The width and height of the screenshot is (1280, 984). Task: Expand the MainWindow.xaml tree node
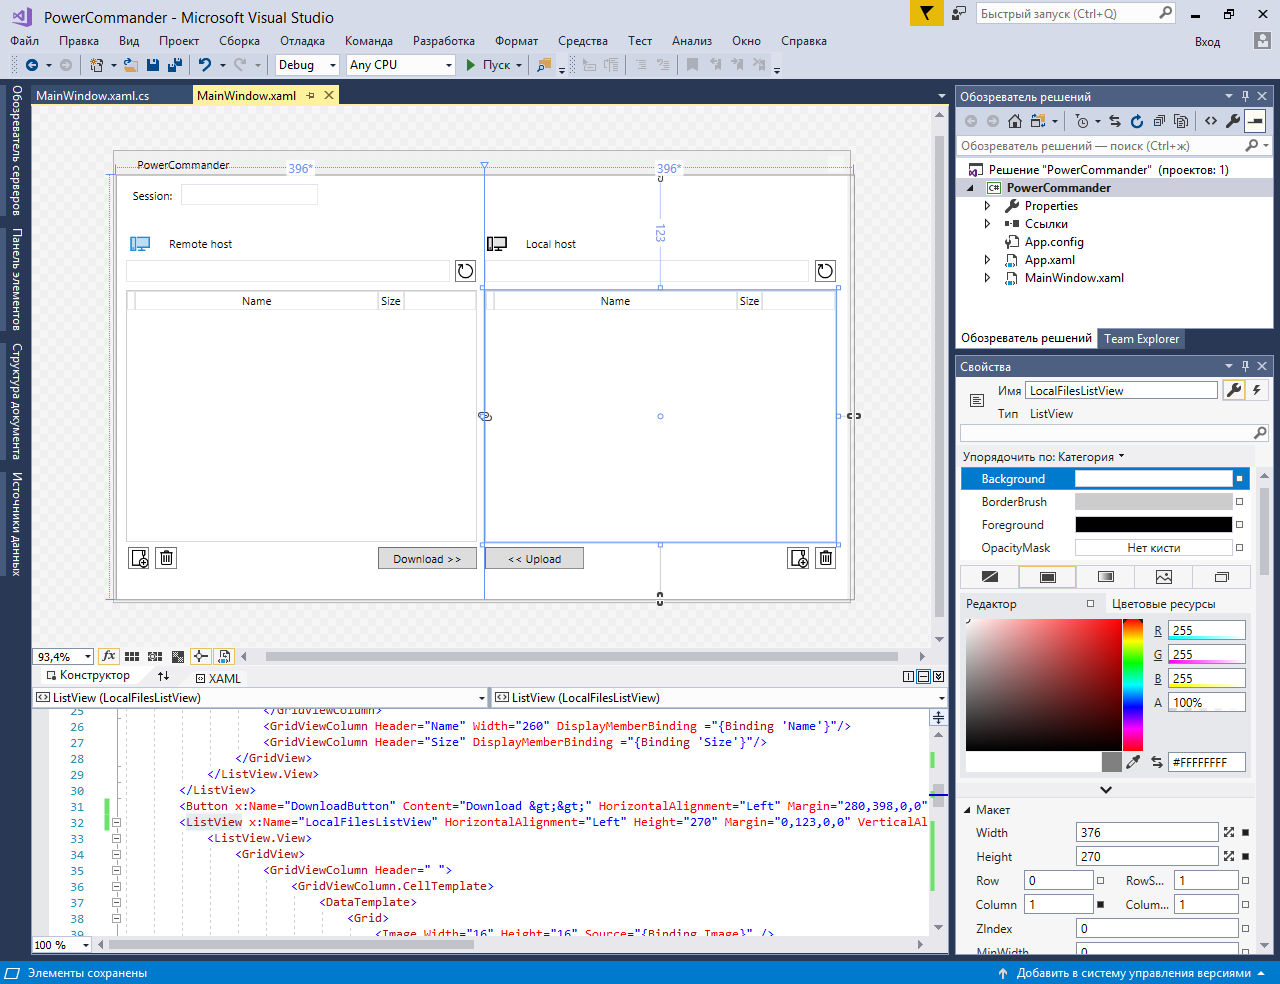pyautogui.click(x=987, y=278)
